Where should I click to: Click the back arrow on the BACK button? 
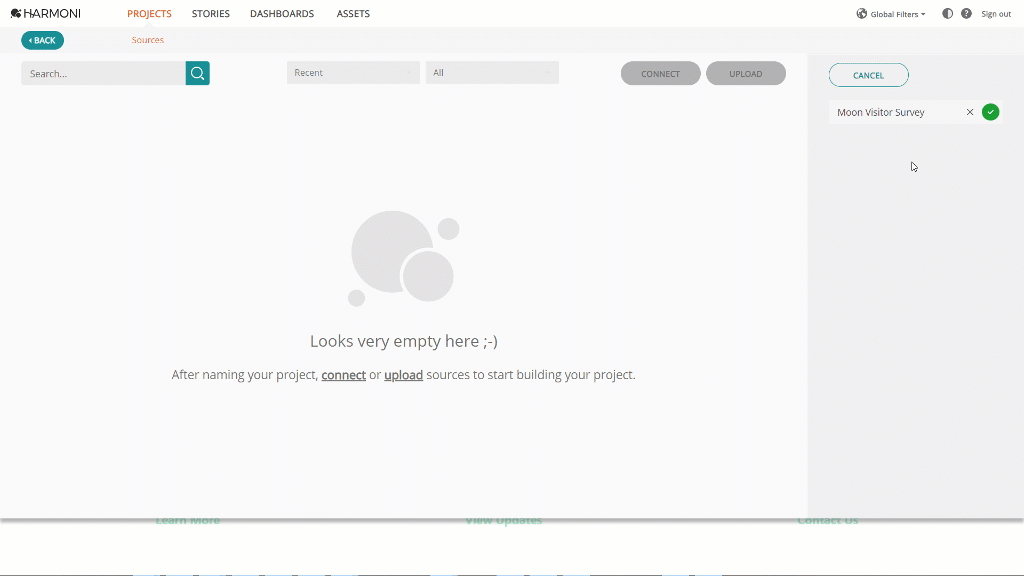click(x=29, y=40)
